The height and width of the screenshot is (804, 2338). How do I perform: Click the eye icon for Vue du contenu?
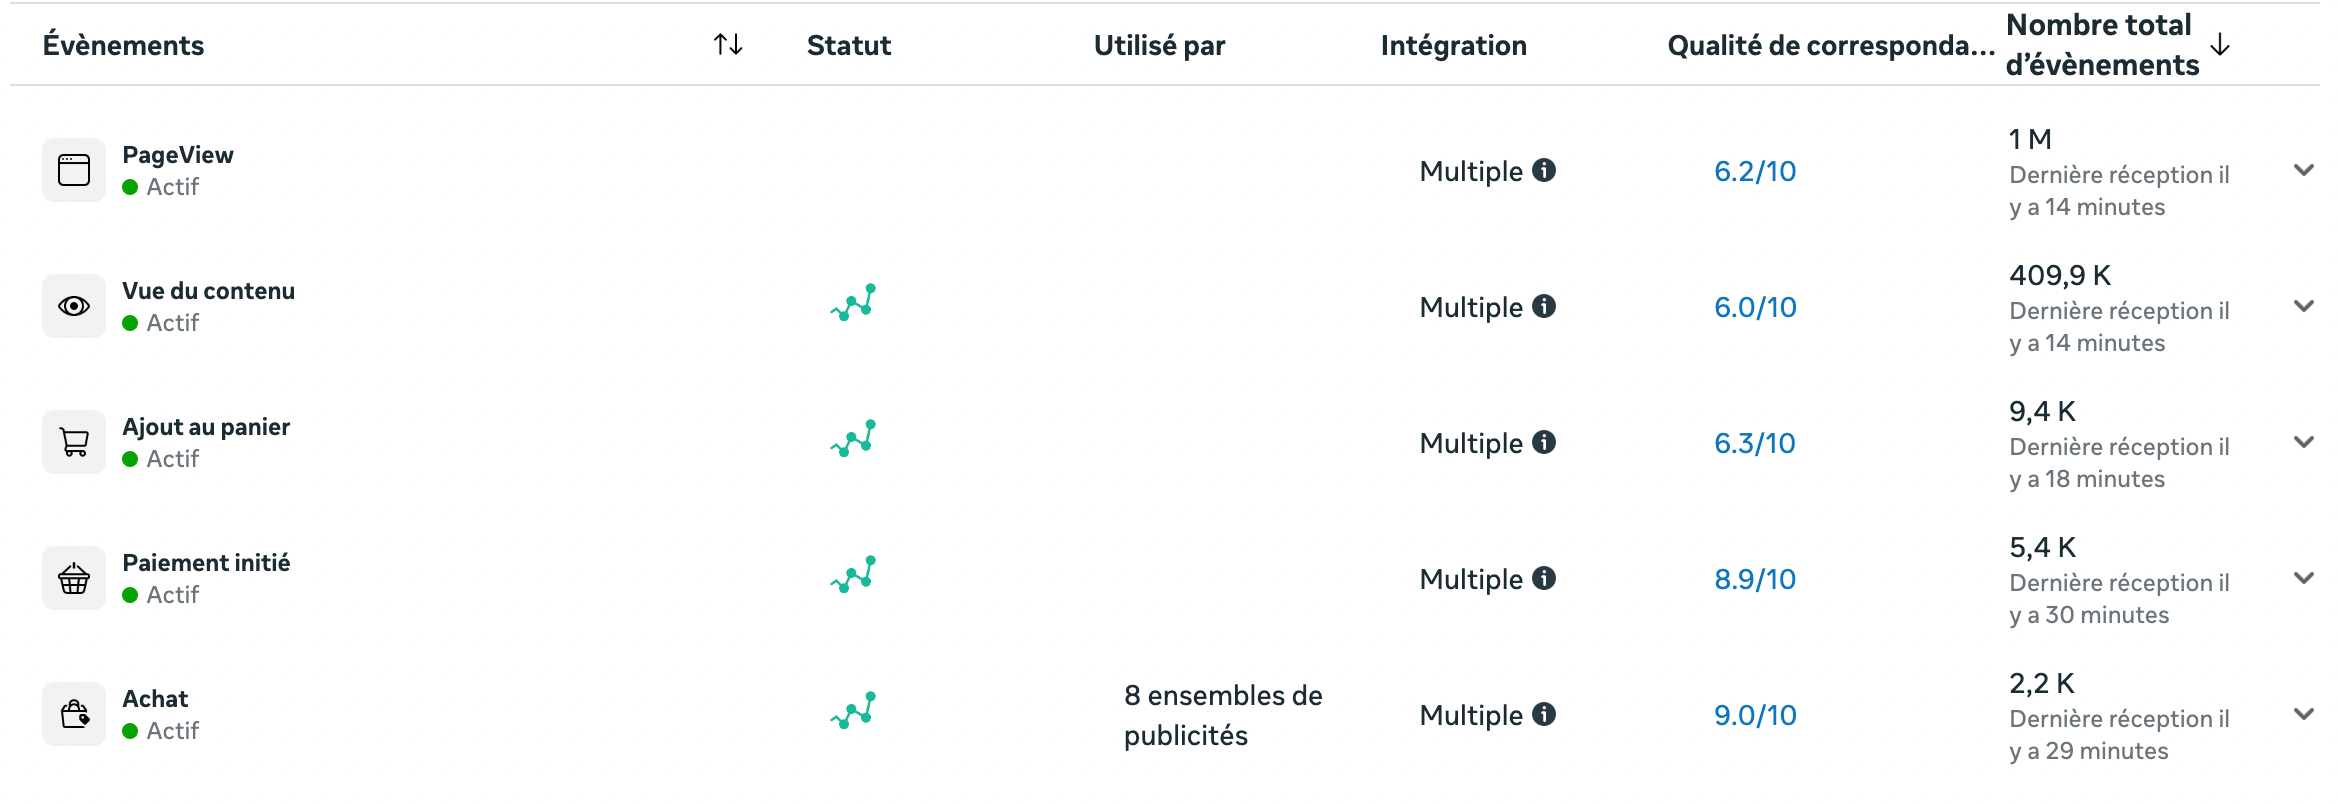point(74,306)
